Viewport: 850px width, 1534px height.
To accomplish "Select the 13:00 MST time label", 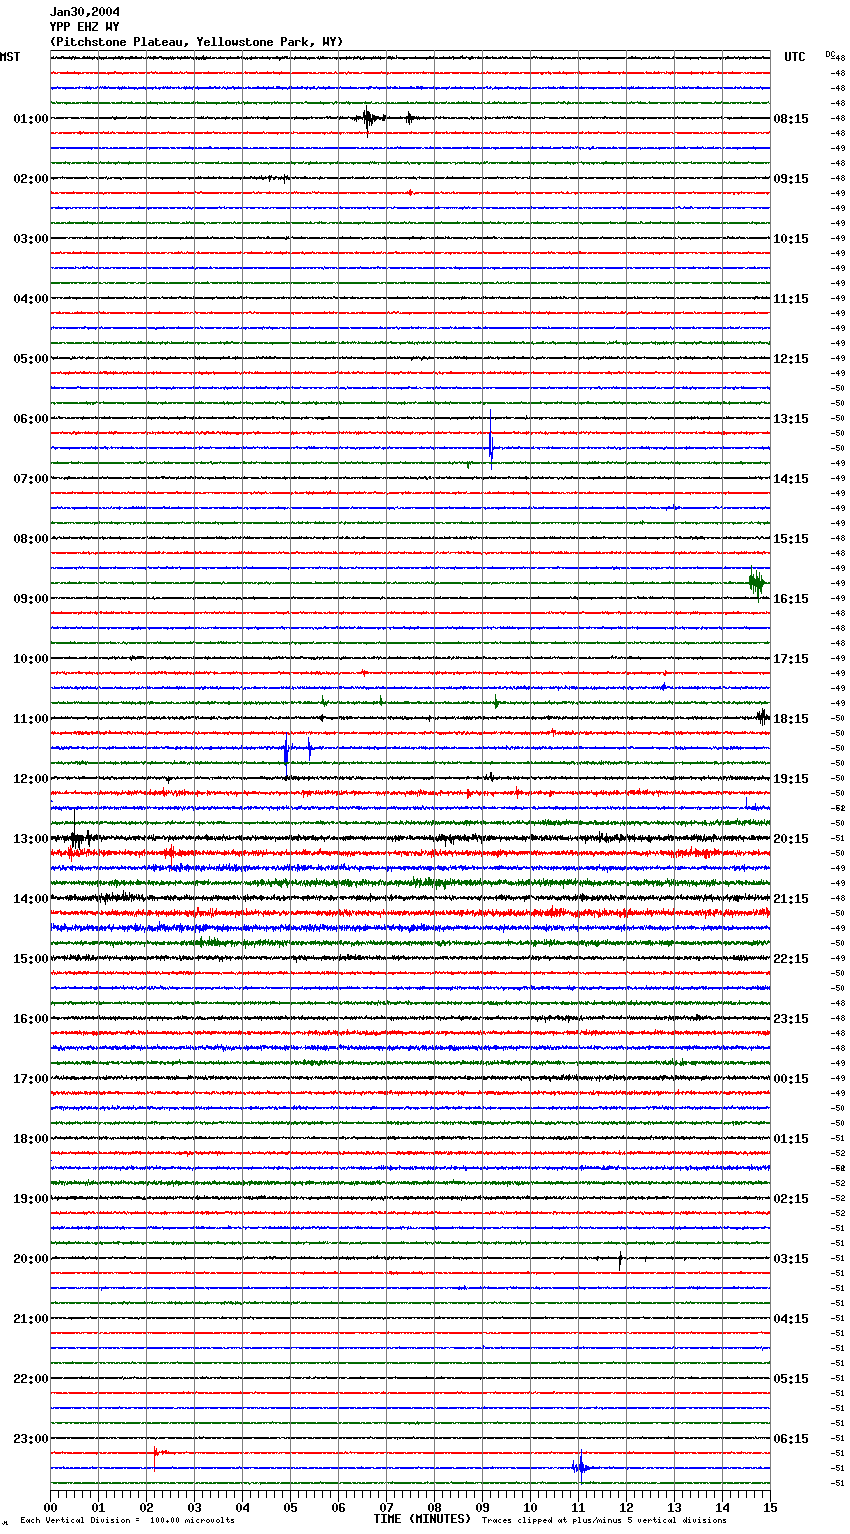I will pyautogui.click(x=31, y=839).
